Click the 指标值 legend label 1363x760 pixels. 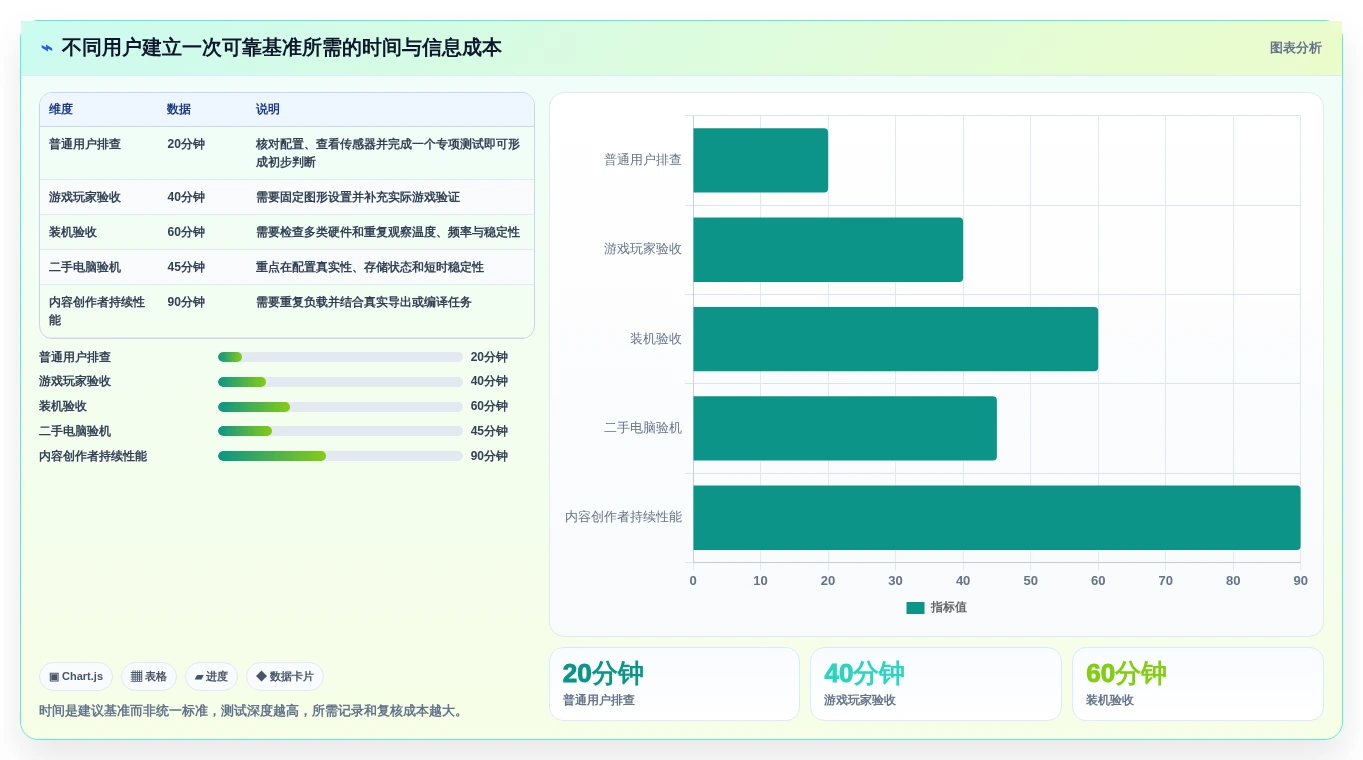949,608
